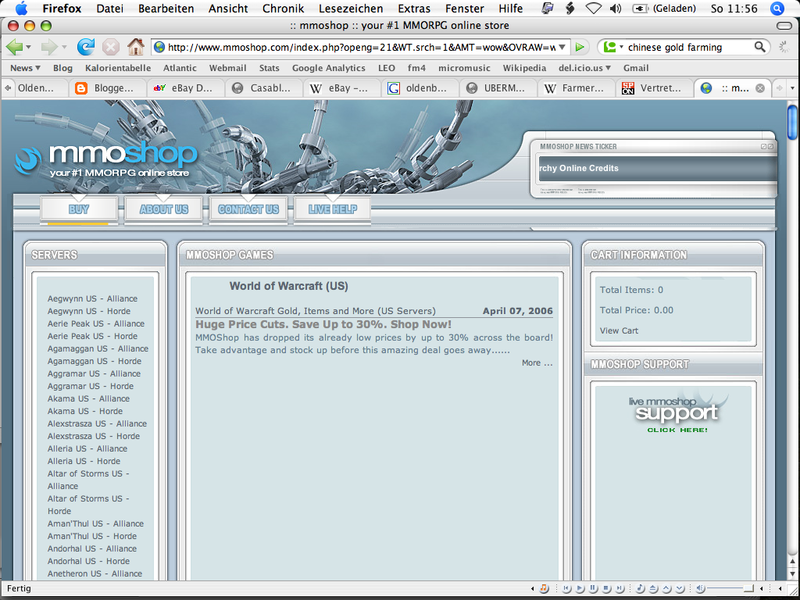Expand the URL bar history dropdown
The height and width of the screenshot is (600, 800).
(562, 47)
